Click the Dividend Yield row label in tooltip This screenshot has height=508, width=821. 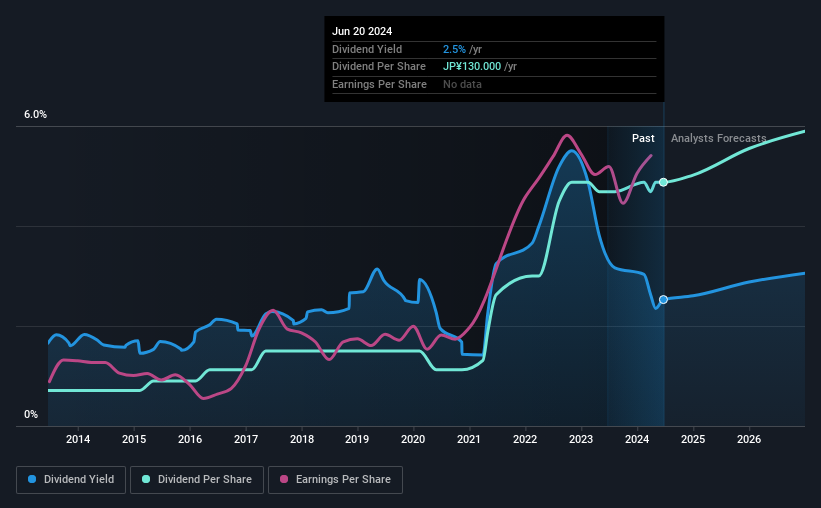pos(367,49)
